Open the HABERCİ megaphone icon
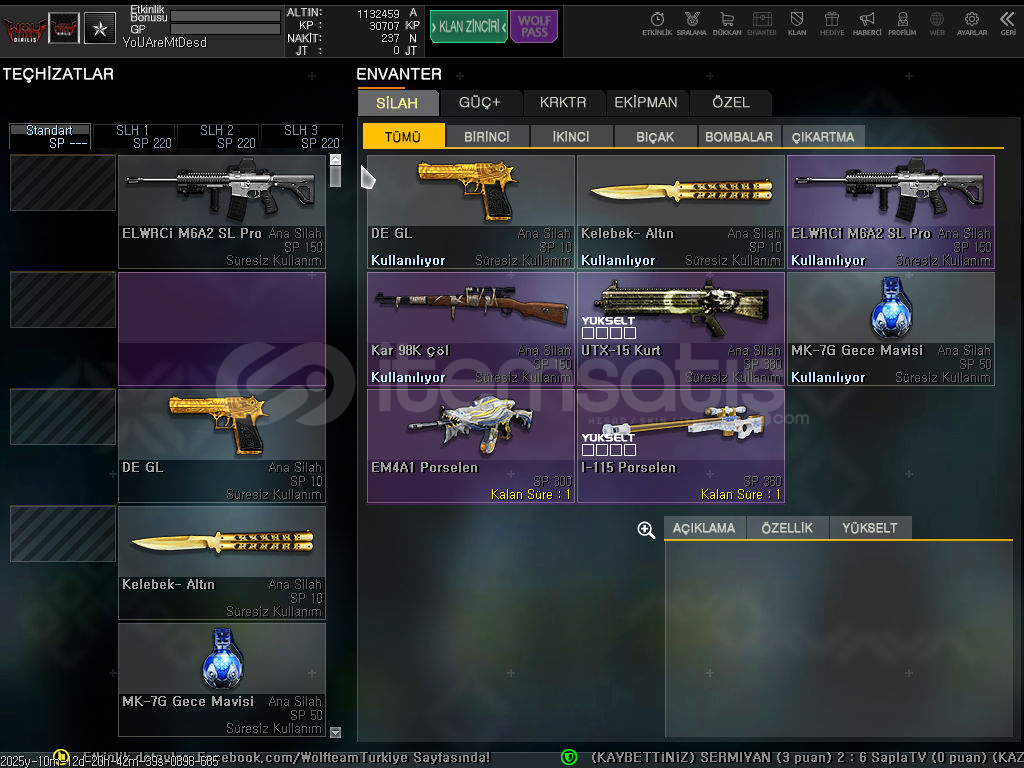The image size is (1024, 768). (867, 24)
